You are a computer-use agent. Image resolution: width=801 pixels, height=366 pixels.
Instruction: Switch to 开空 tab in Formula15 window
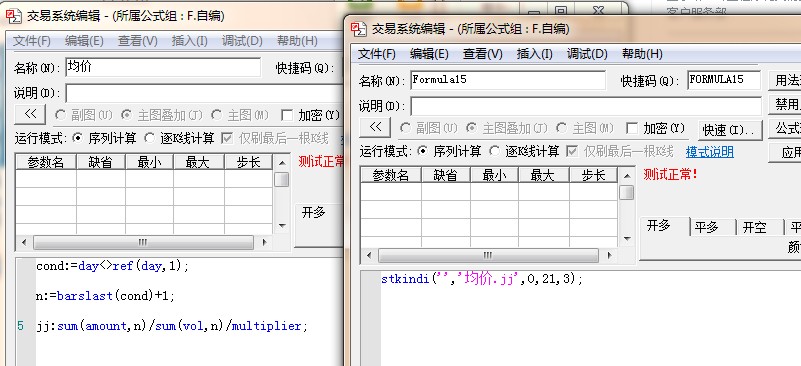tap(760, 227)
